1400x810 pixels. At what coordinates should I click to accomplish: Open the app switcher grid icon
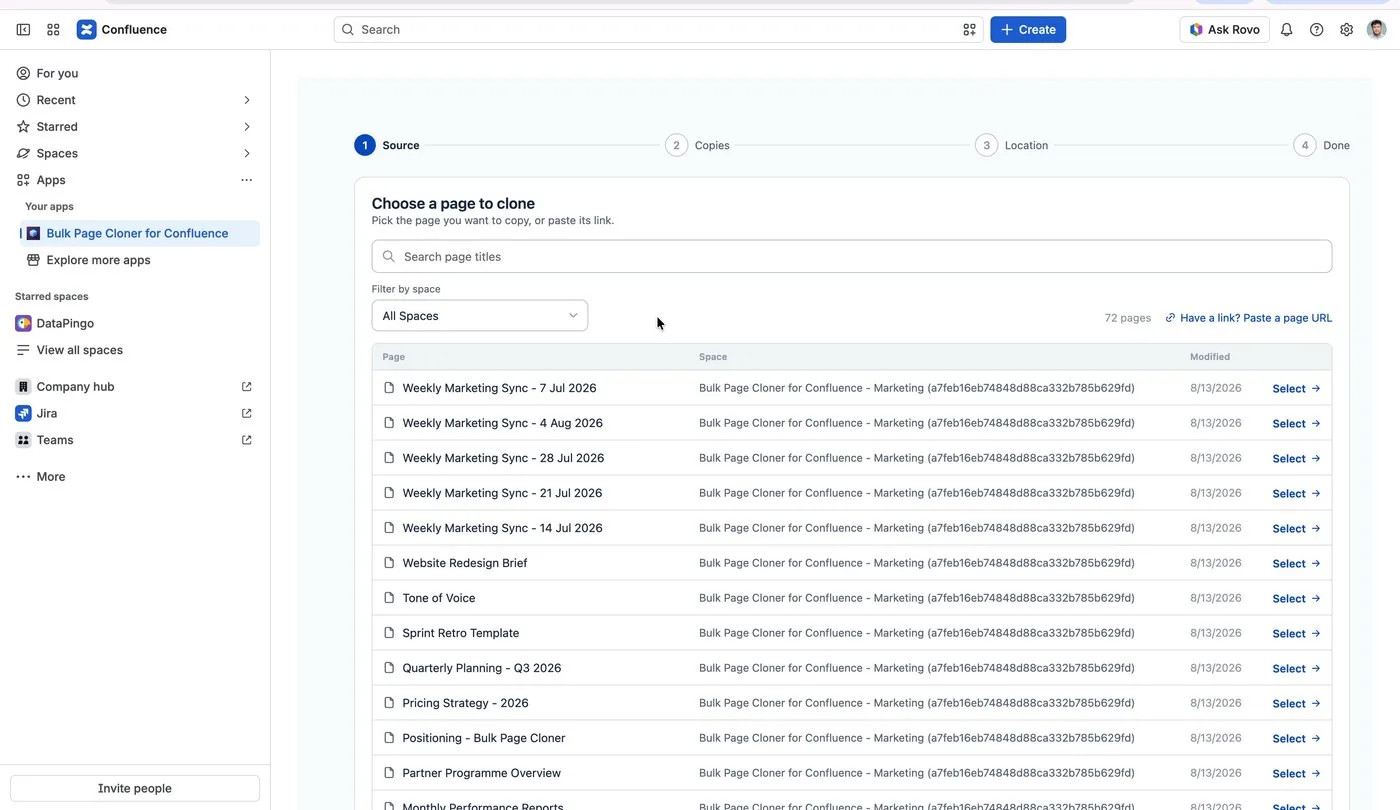coord(53,30)
